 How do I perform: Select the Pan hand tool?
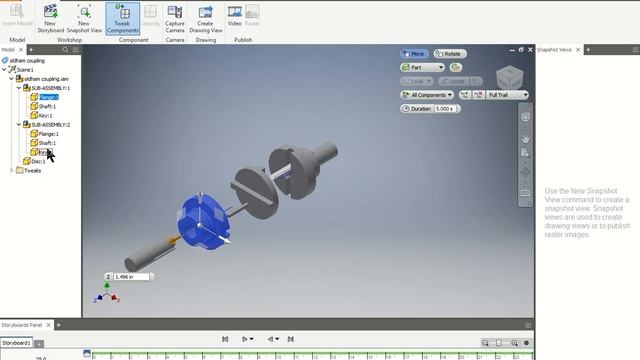click(525, 139)
